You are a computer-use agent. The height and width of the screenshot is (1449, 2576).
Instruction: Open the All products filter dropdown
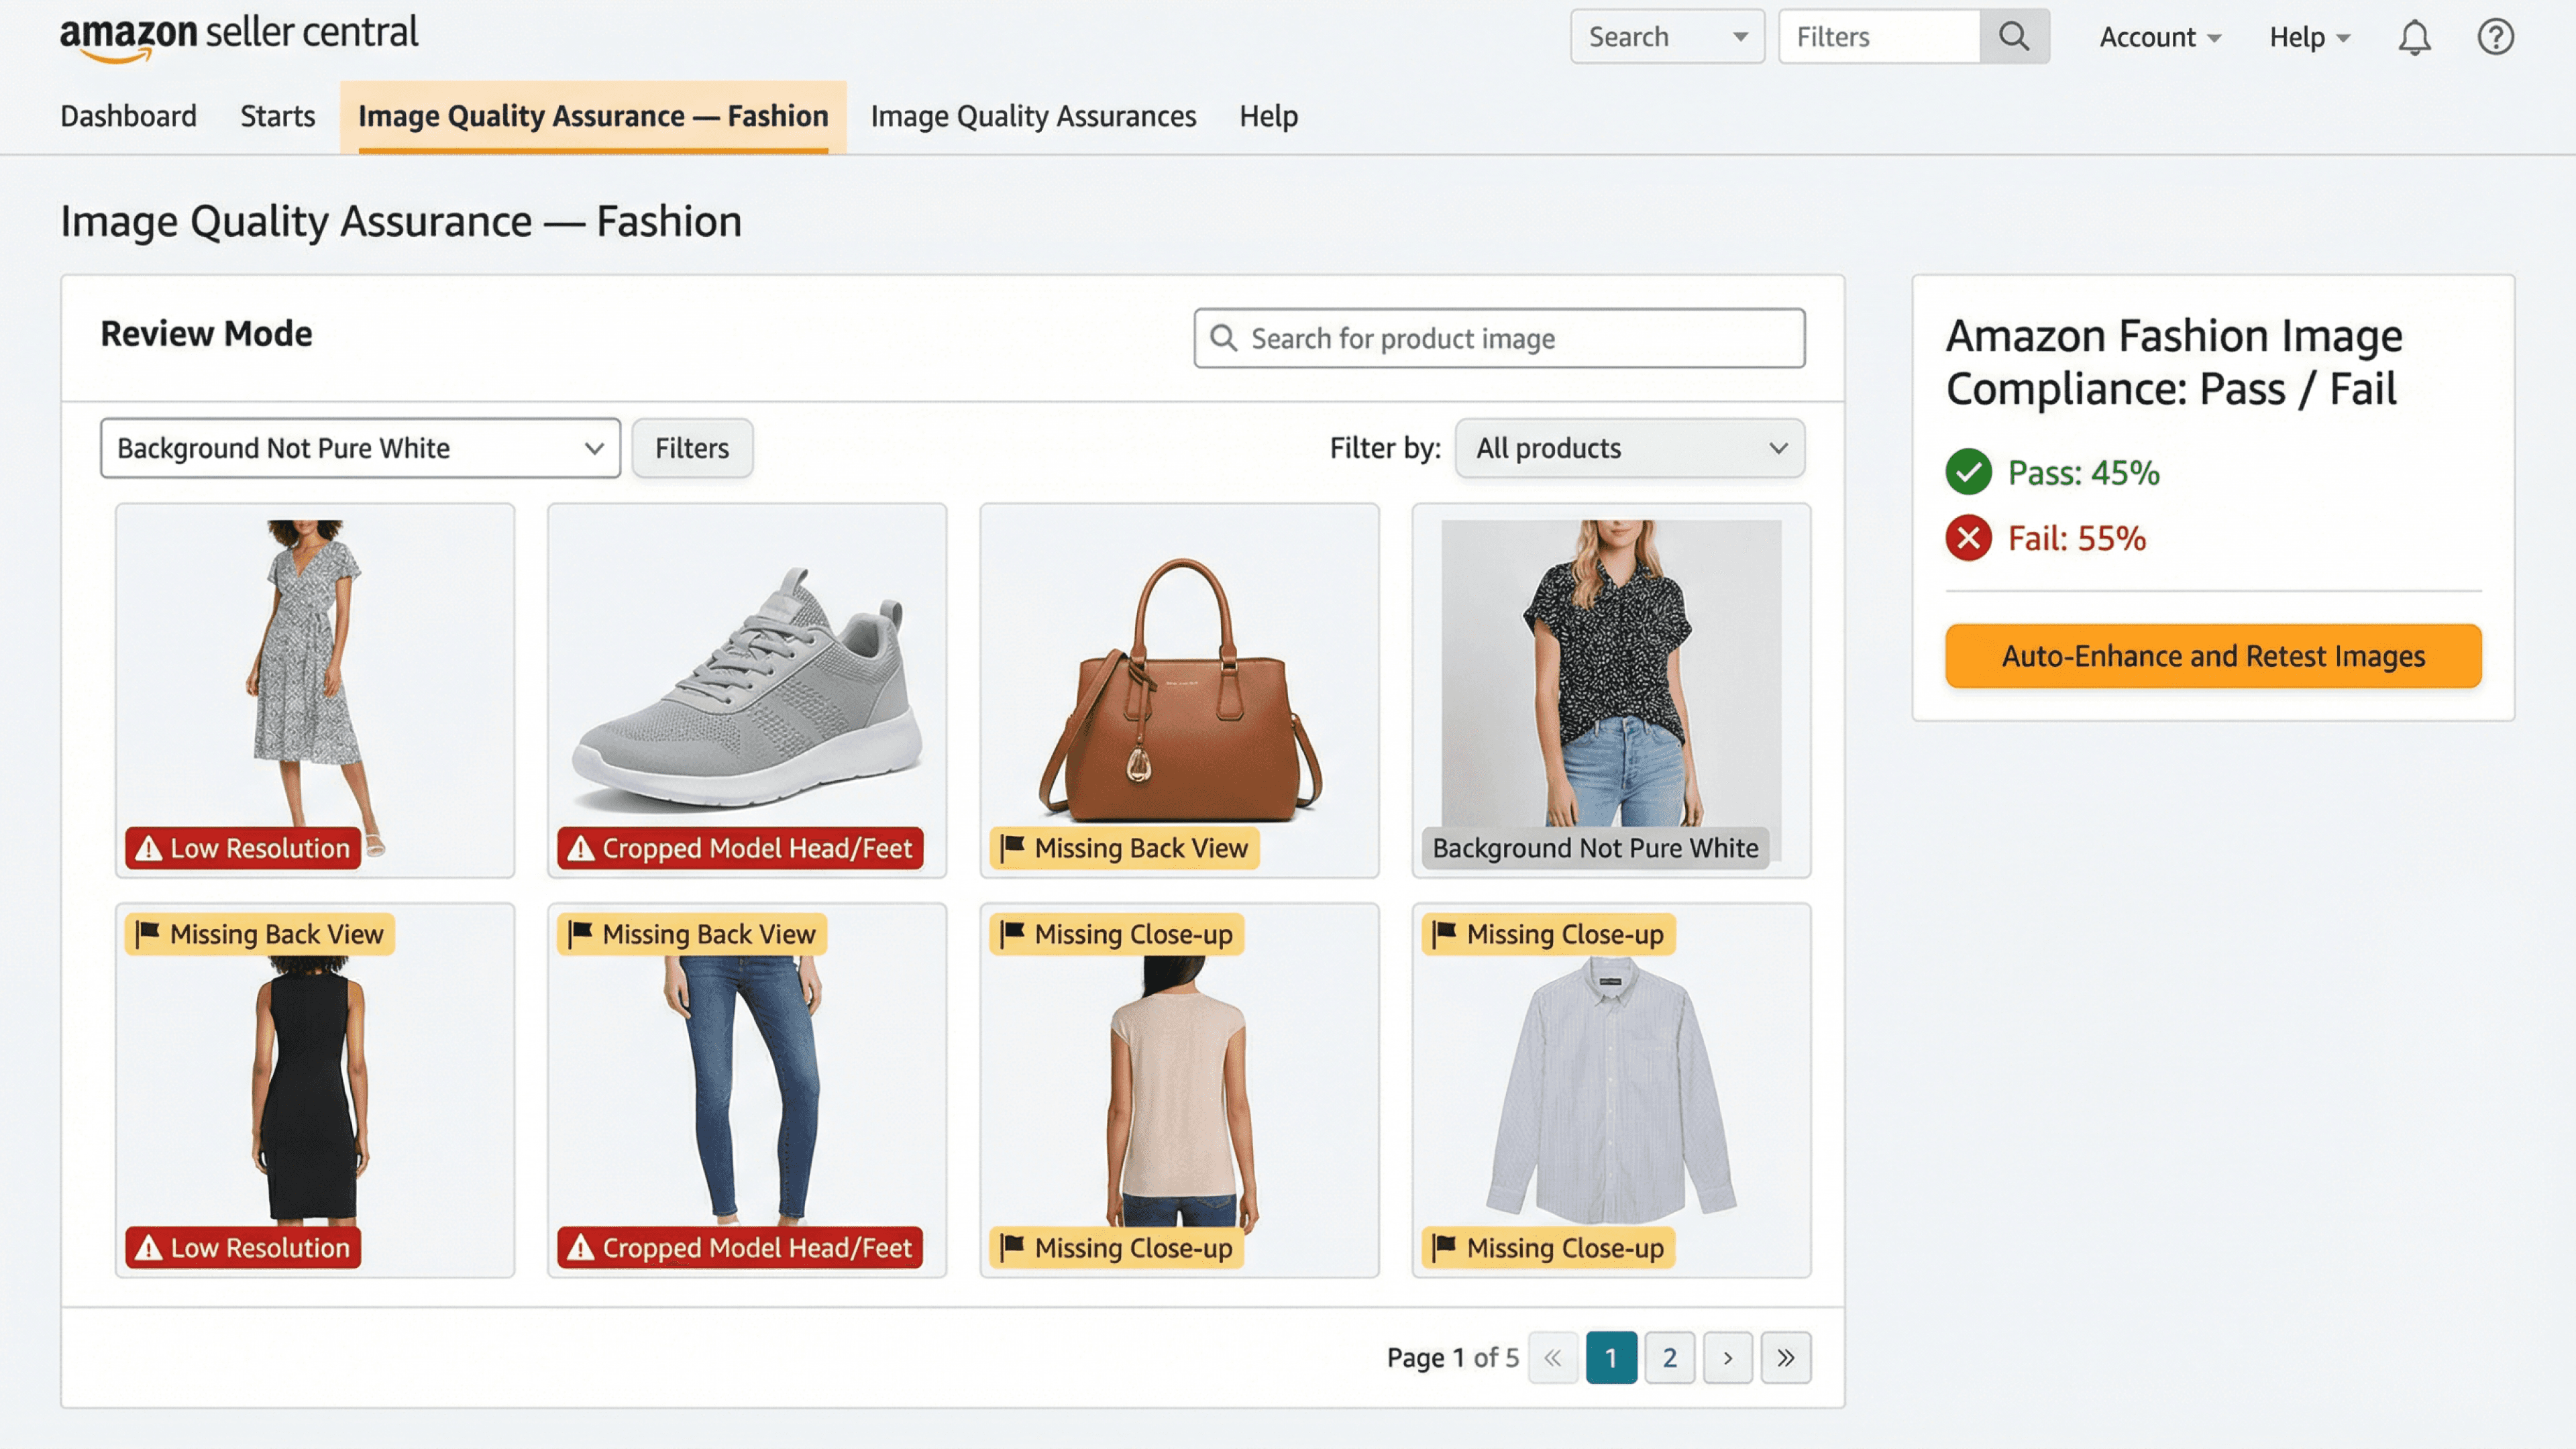pyautogui.click(x=1630, y=448)
